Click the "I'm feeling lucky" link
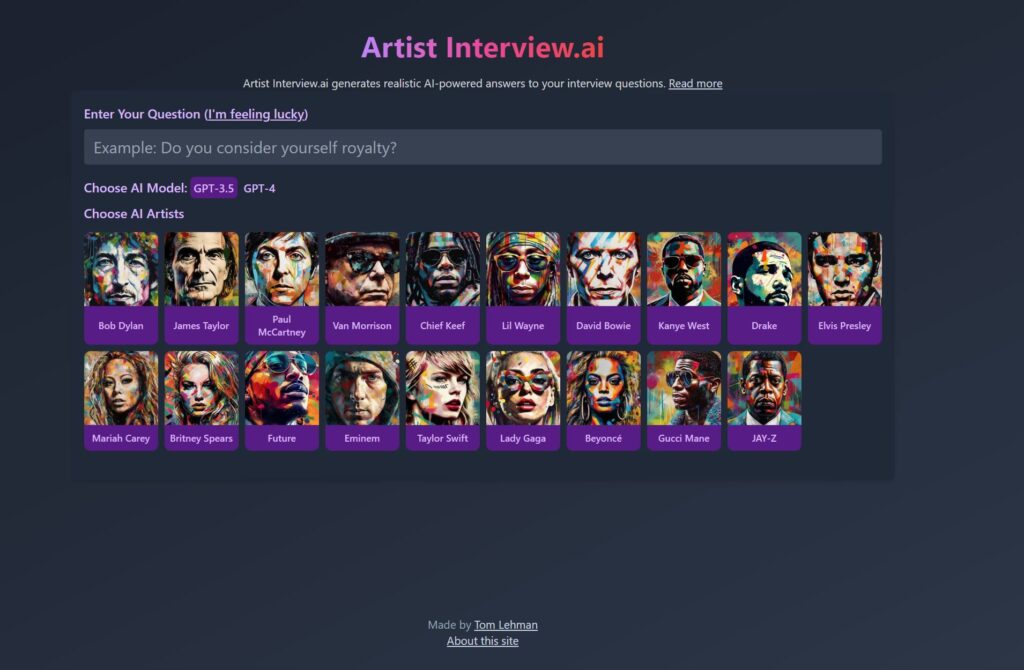1024x670 pixels. (256, 114)
